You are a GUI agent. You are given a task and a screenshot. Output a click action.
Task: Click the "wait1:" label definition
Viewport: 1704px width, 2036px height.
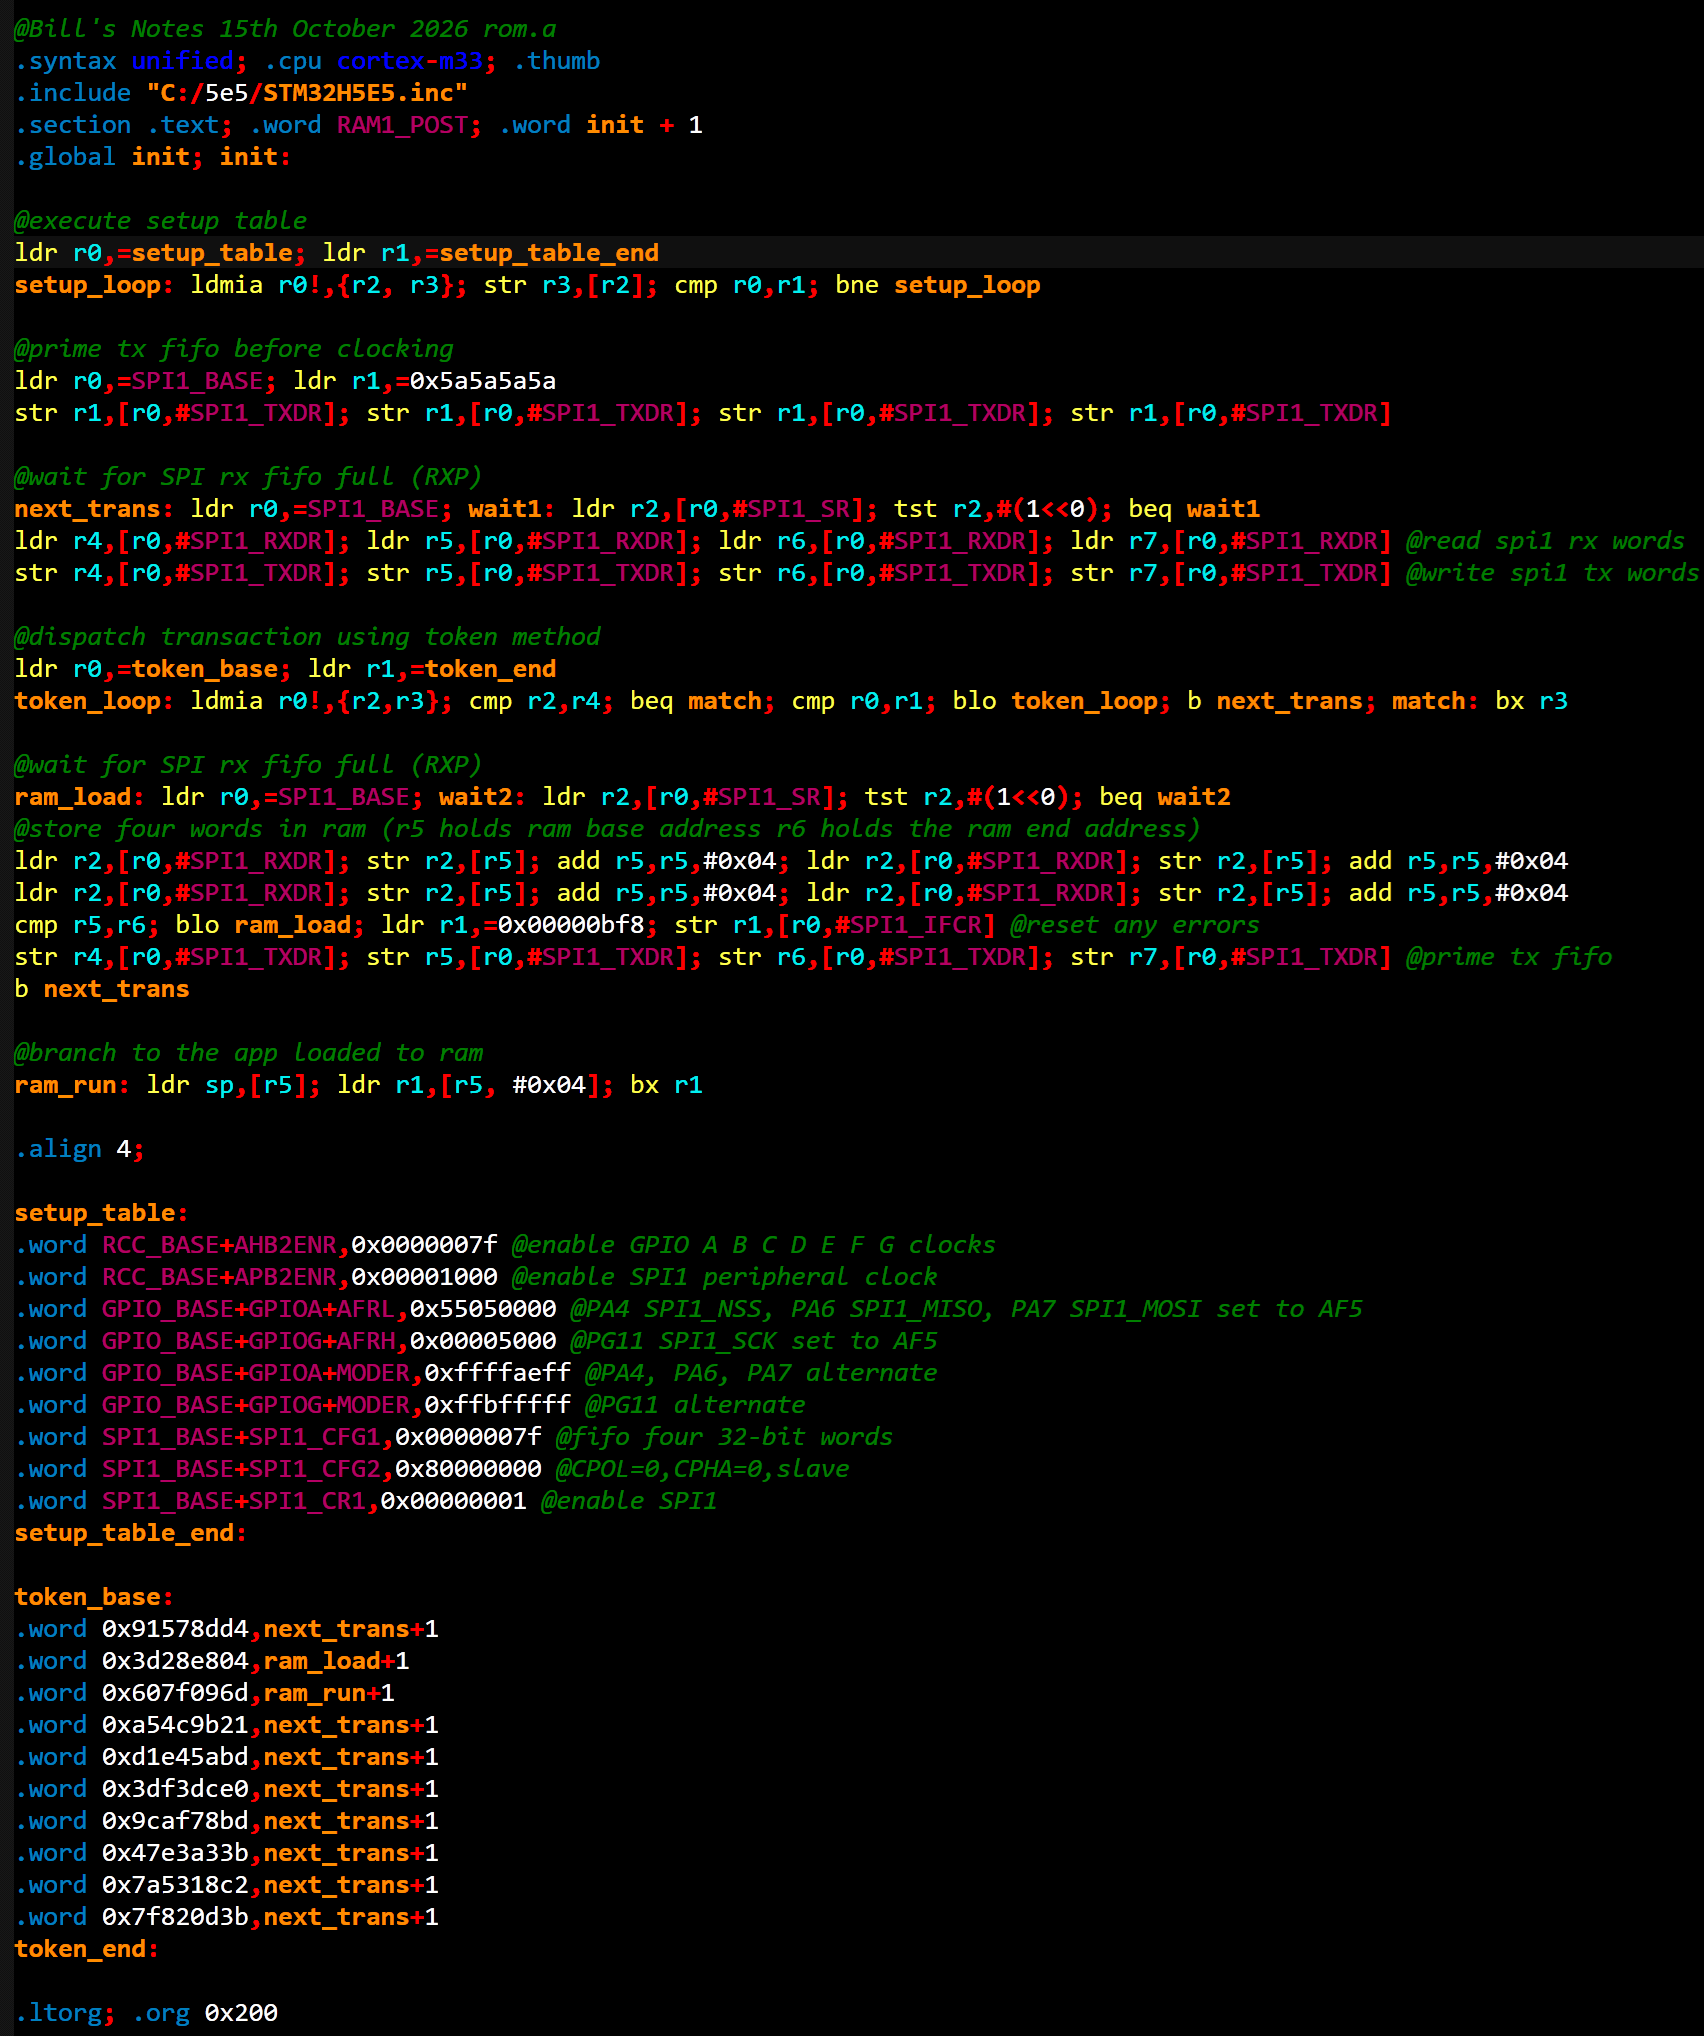click(x=512, y=509)
